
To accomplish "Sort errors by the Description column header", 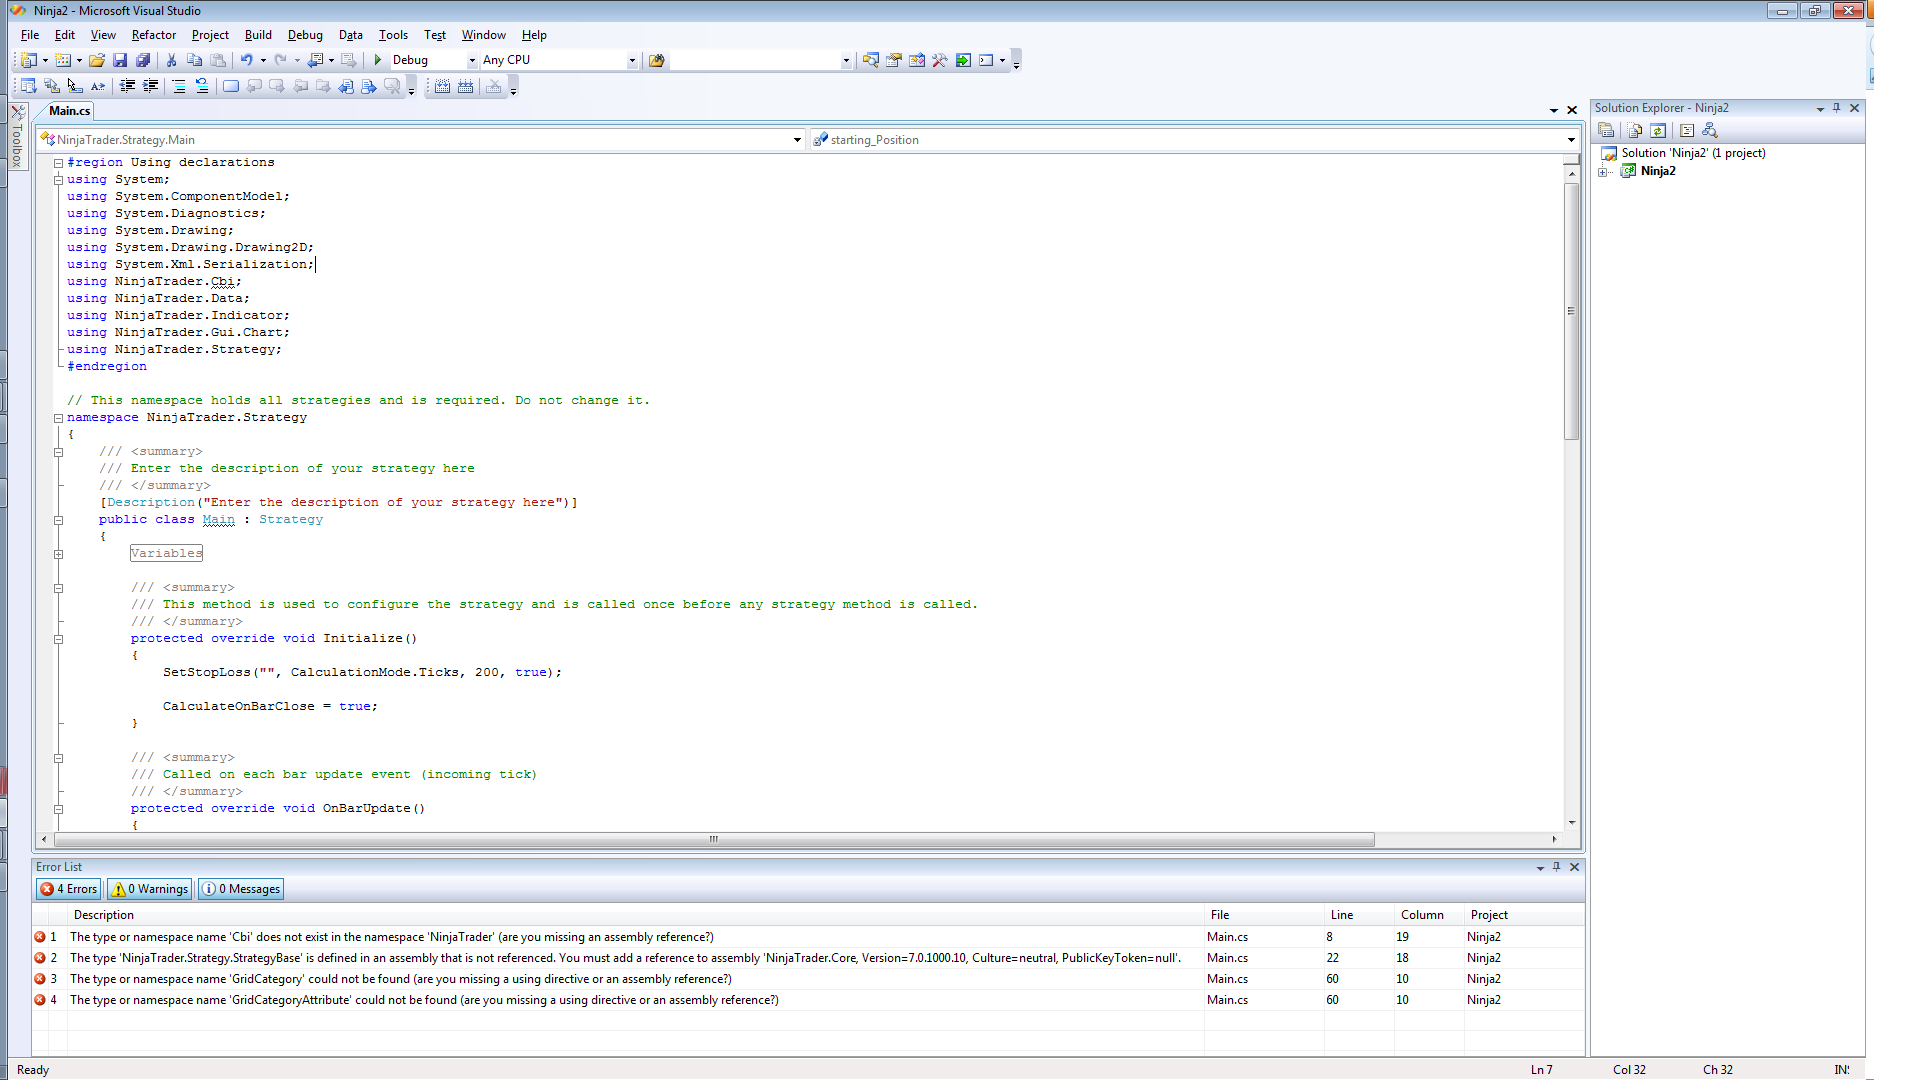I will (636, 915).
